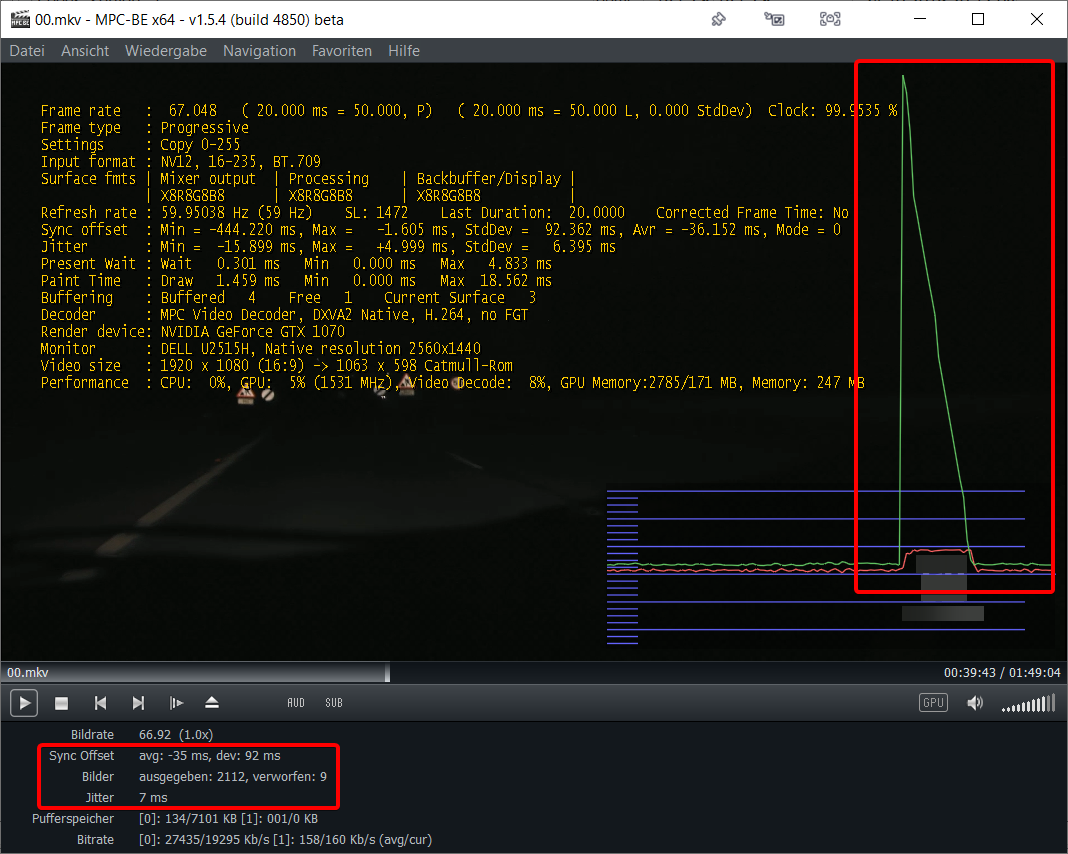The width and height of the screenshot is (1068, 854).
Task: Open the Wiedergabe menu
Action: click(166, 51)
